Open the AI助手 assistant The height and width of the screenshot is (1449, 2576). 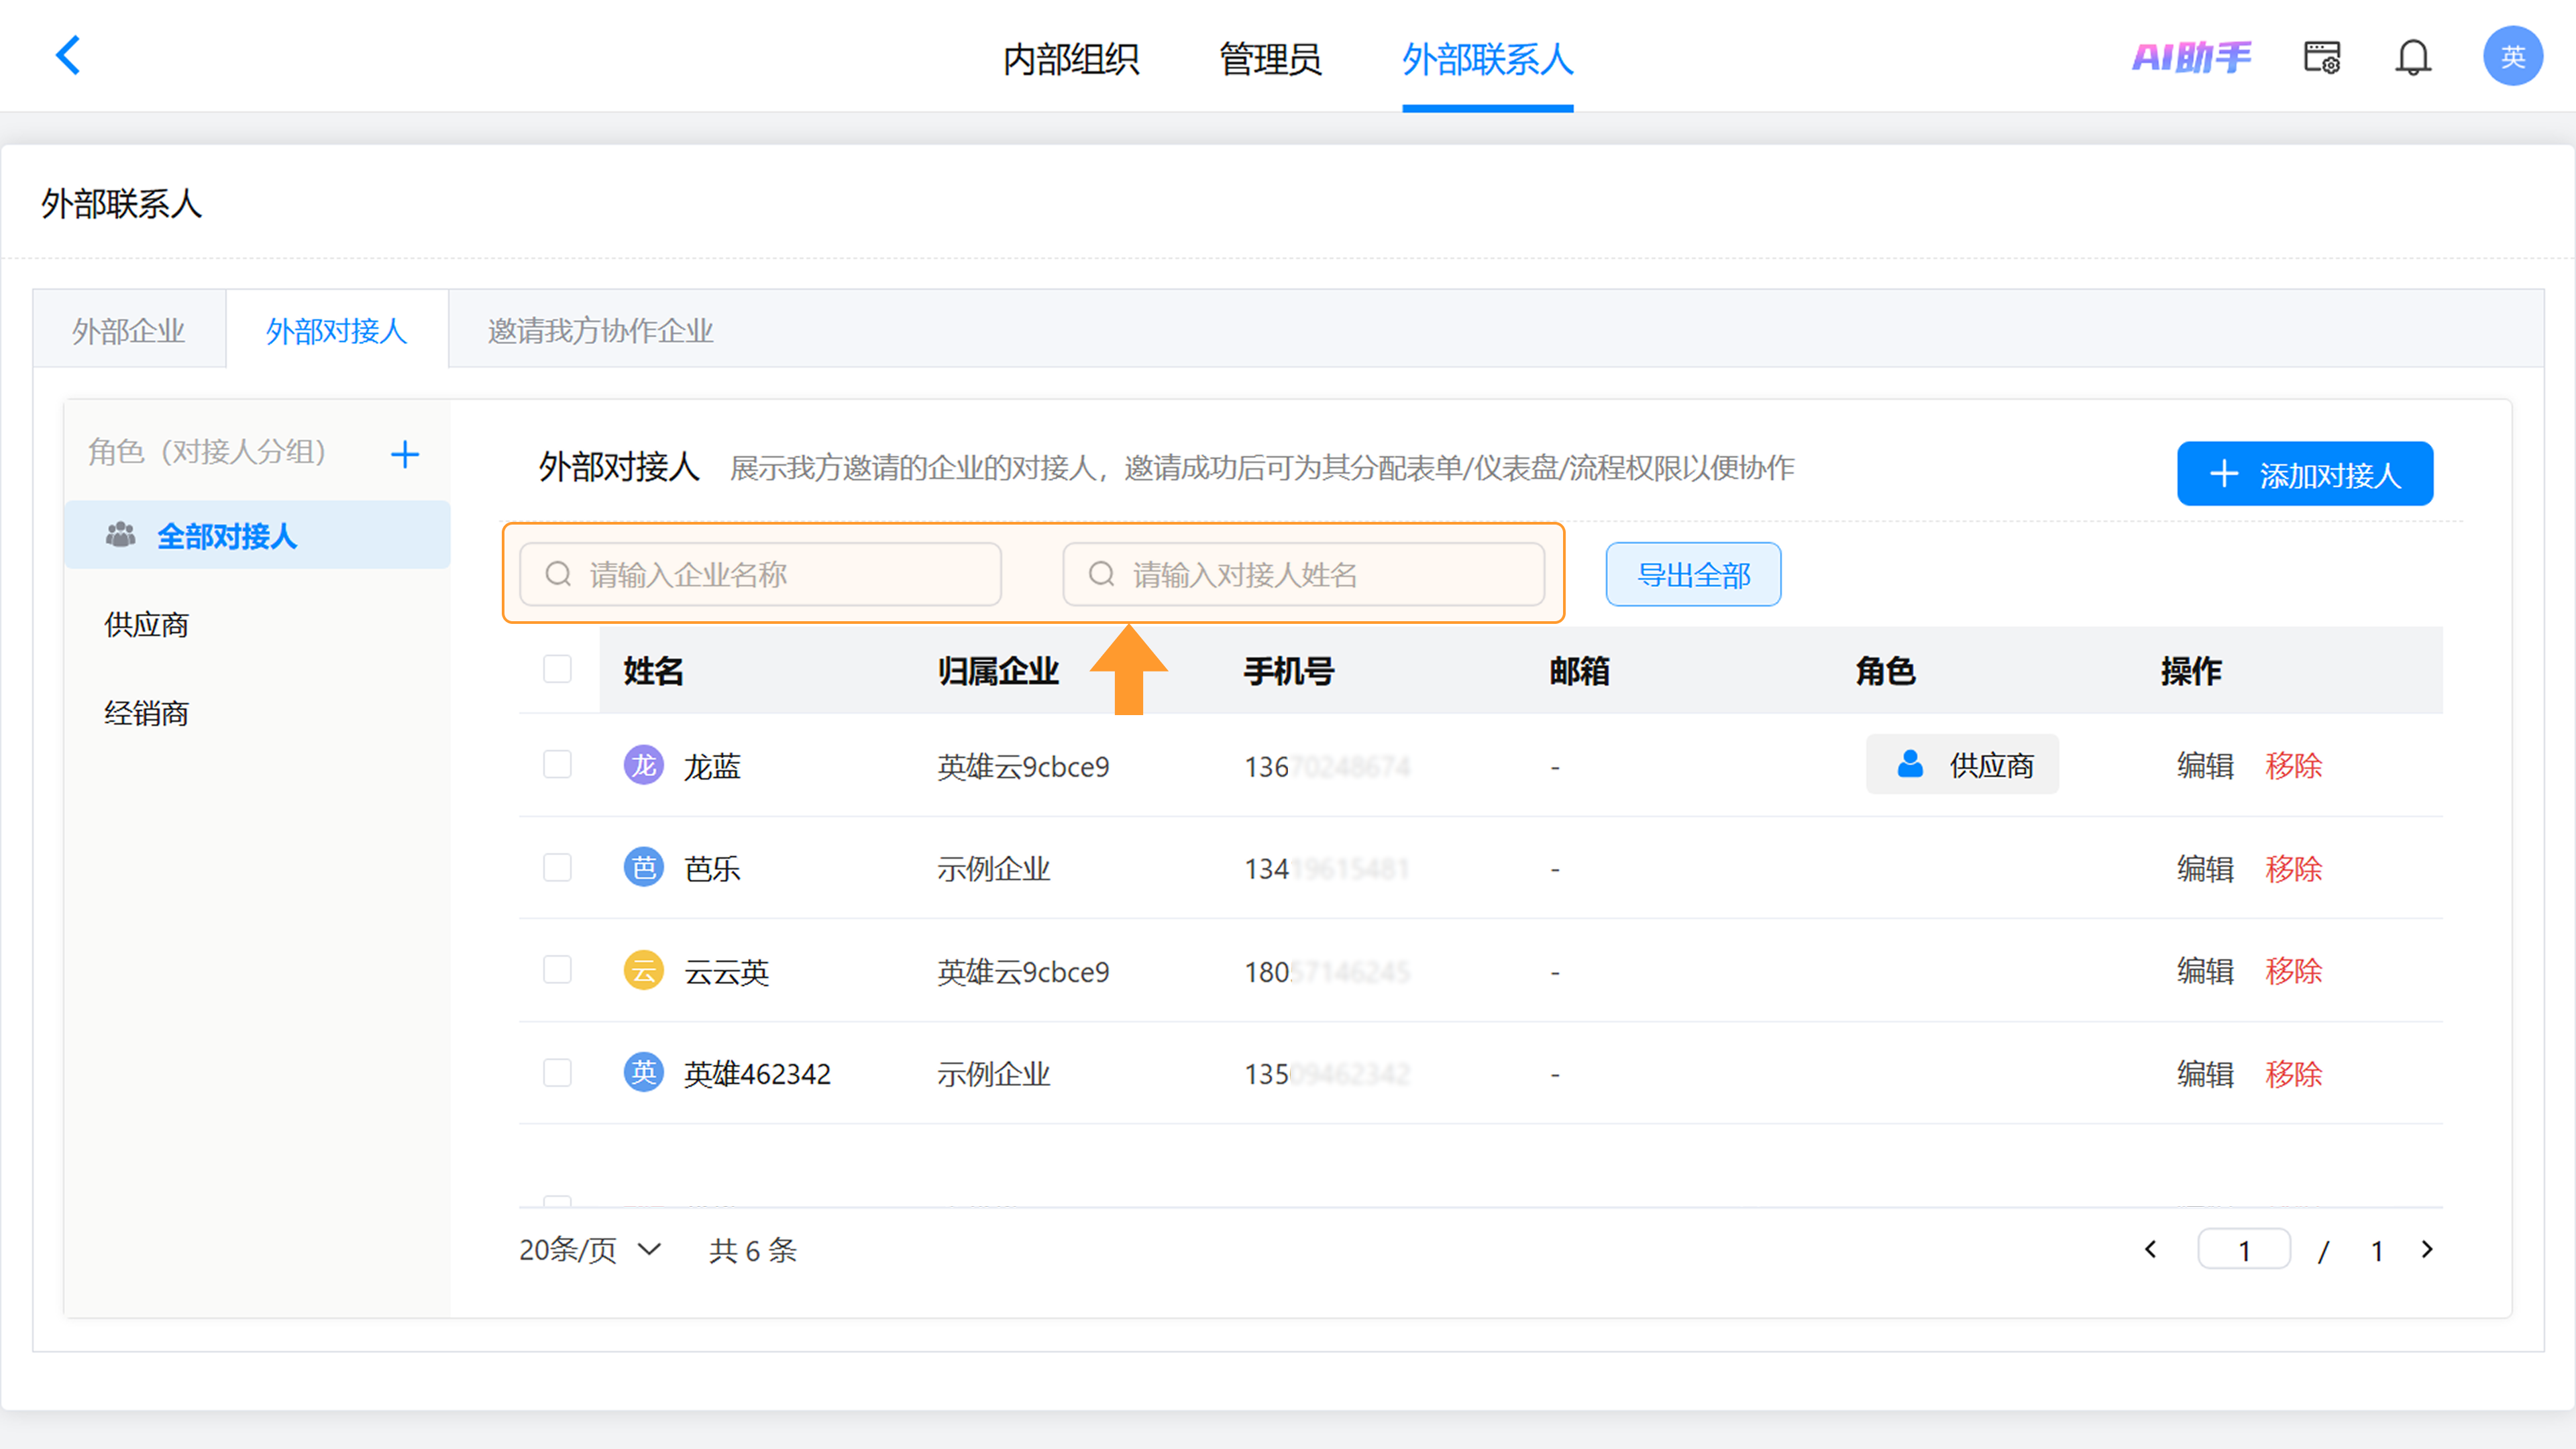coord(2192,57)
